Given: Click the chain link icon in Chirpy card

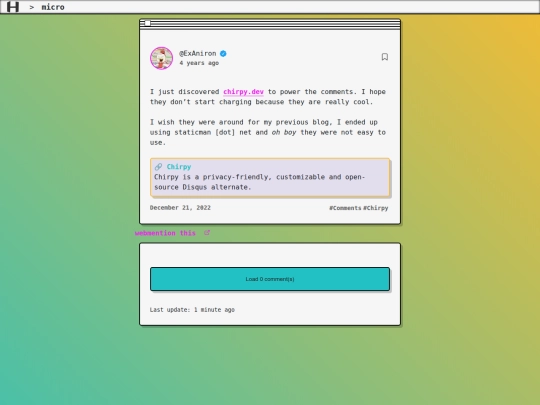Looking at the screenshot, I should tap(158, 167).
